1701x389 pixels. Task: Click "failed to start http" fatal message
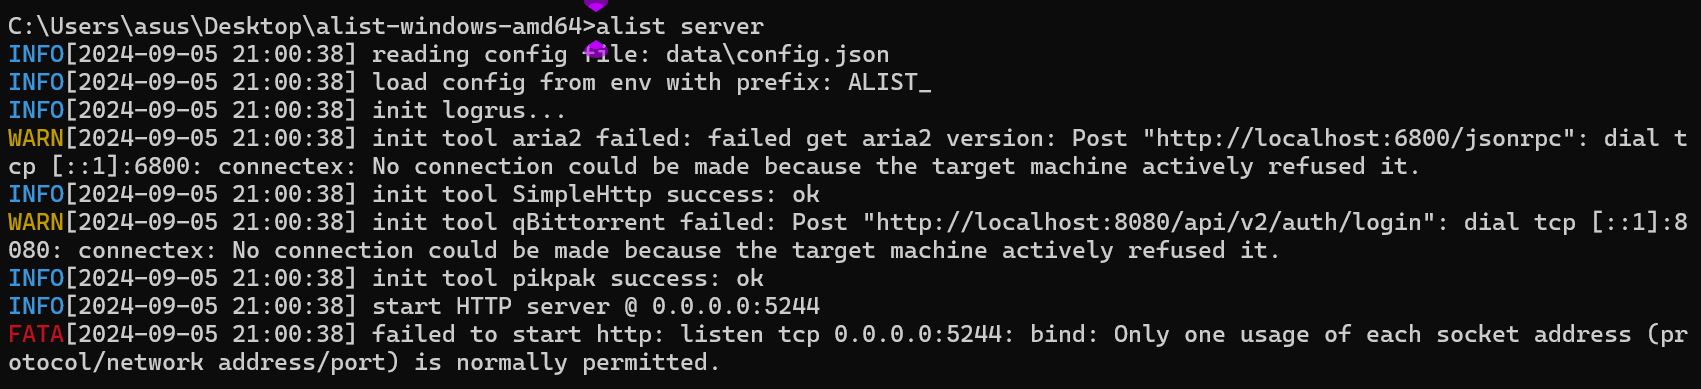(x=511, y=334)
